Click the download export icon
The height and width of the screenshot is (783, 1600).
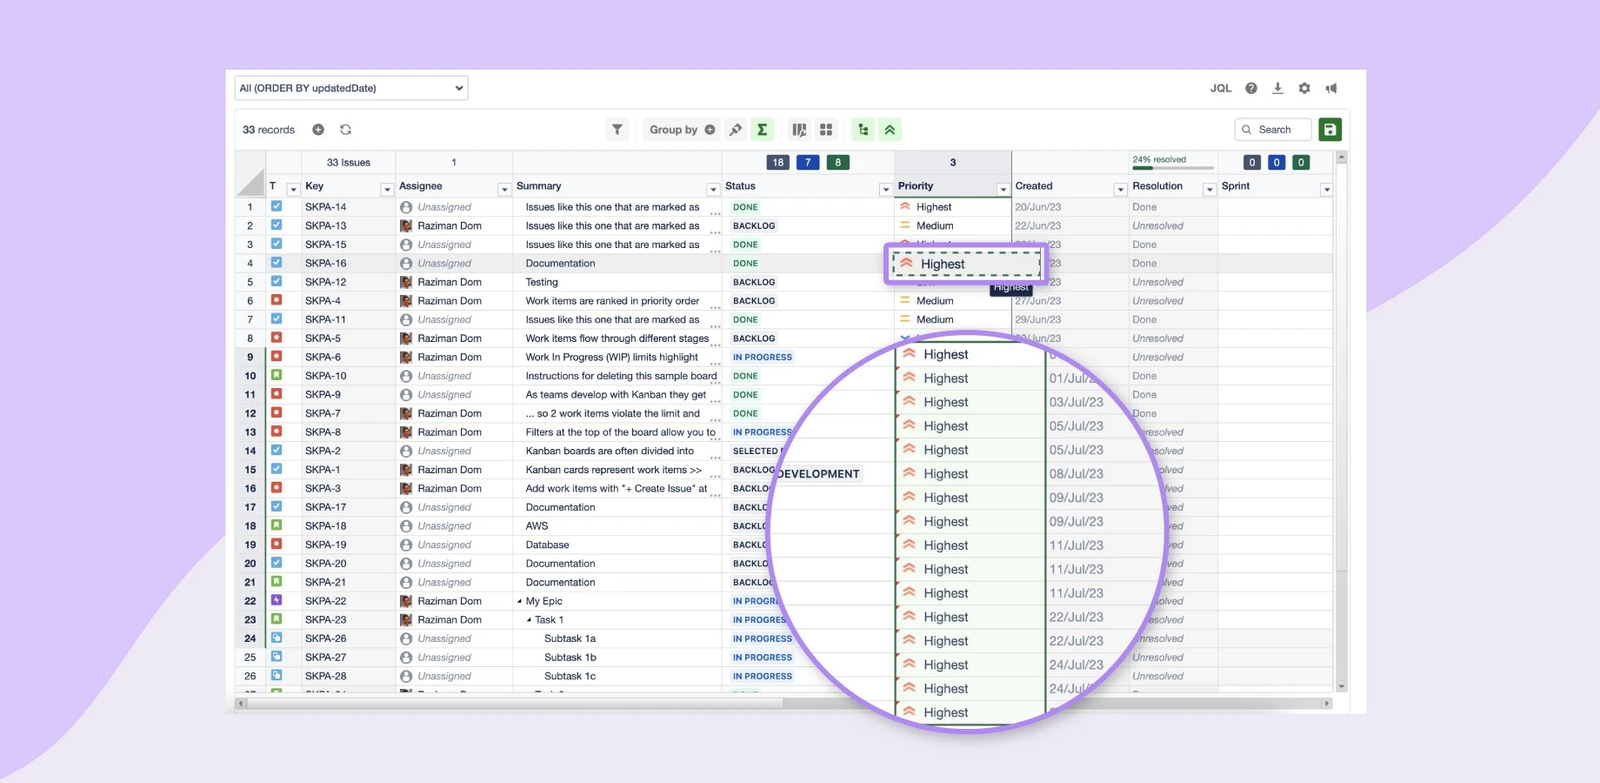pyautogui.click(x=1277, y=88)
